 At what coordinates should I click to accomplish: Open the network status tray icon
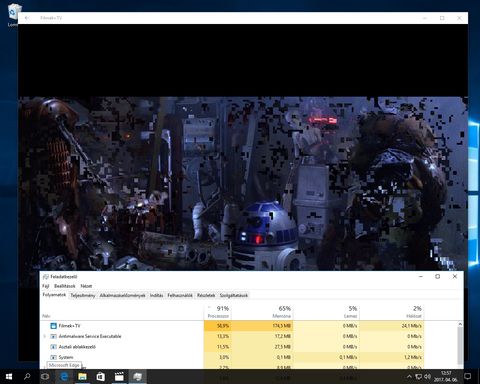click(x=419, y=377)
